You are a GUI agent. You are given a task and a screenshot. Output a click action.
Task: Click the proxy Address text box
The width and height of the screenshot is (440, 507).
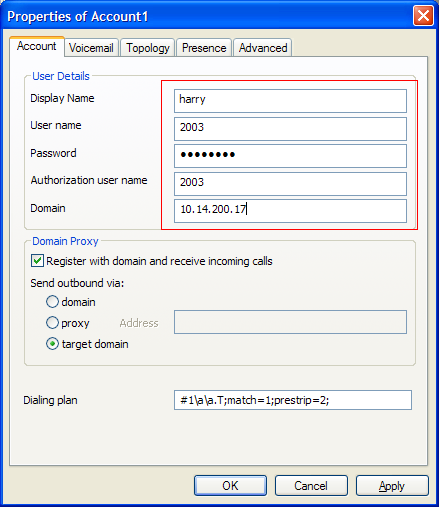(290, 322)
